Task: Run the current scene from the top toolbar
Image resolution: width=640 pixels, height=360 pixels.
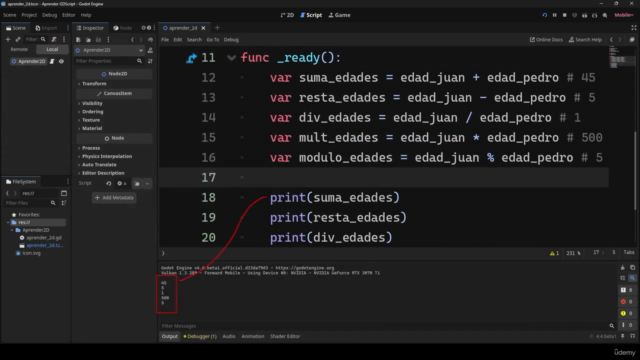Action: pos(584,15)
